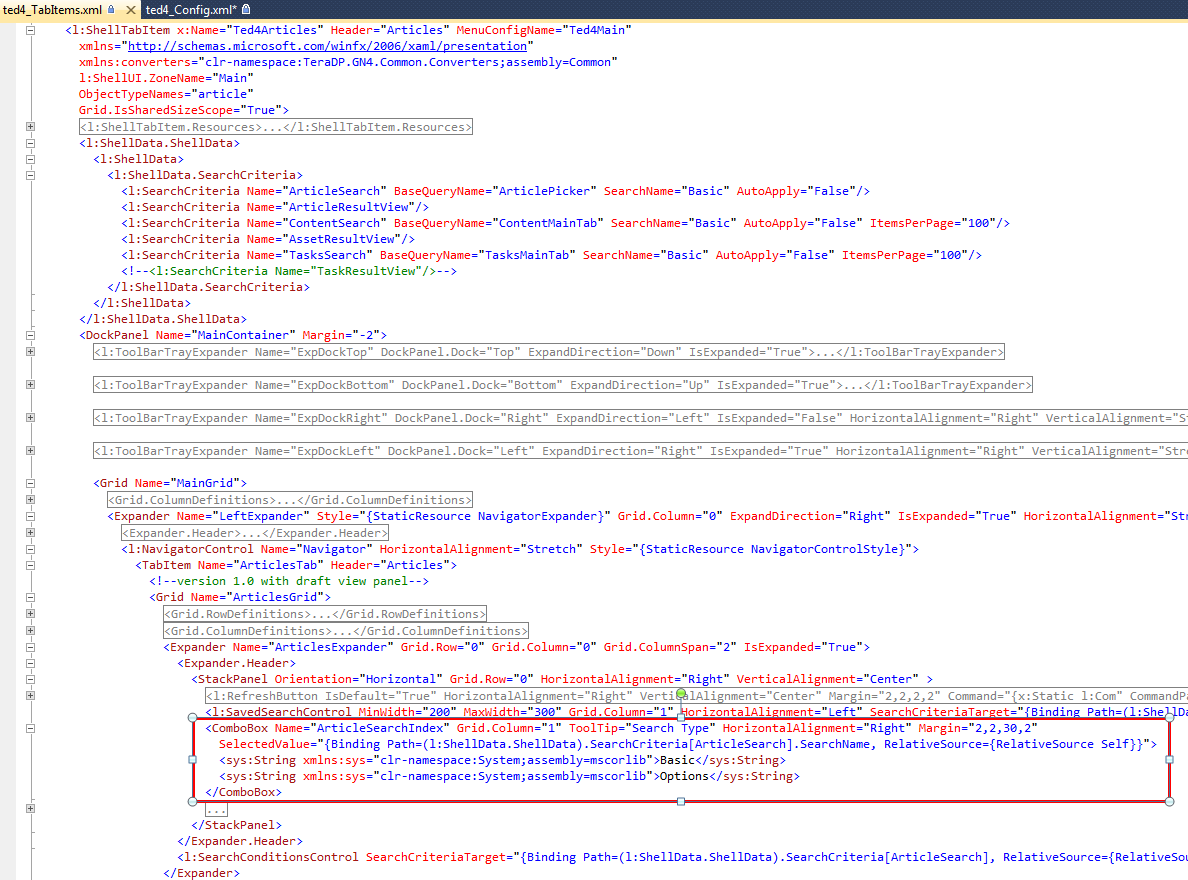Click the Grid.IsSharedSizeScope "True" line
This screenshot has width=1188, height=880.
183,110
